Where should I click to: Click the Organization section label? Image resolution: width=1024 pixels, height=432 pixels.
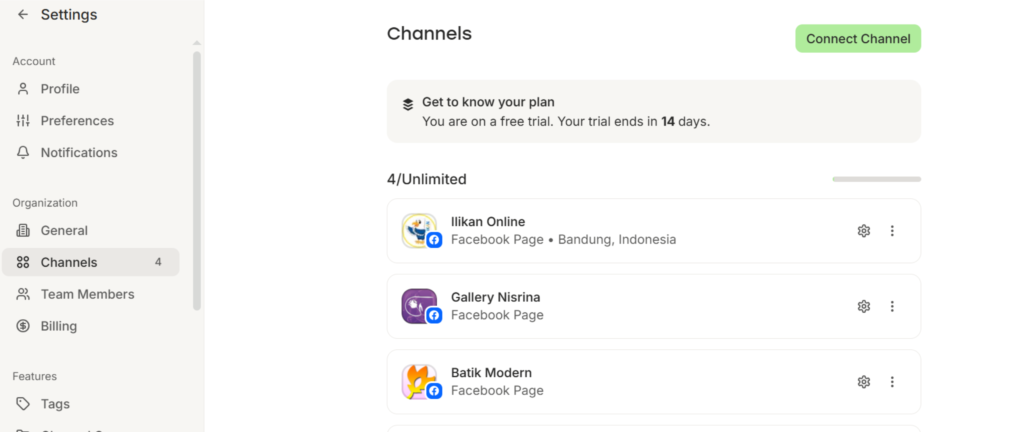(44, 203)
